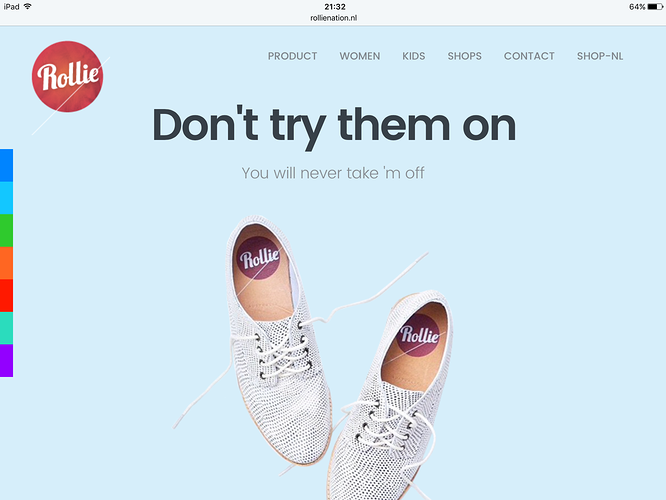Open the CONTACT page

[529, 56]
